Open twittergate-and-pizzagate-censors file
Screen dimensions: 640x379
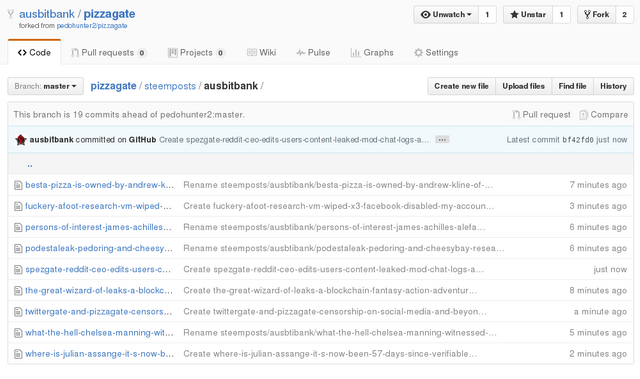(99, 312)
